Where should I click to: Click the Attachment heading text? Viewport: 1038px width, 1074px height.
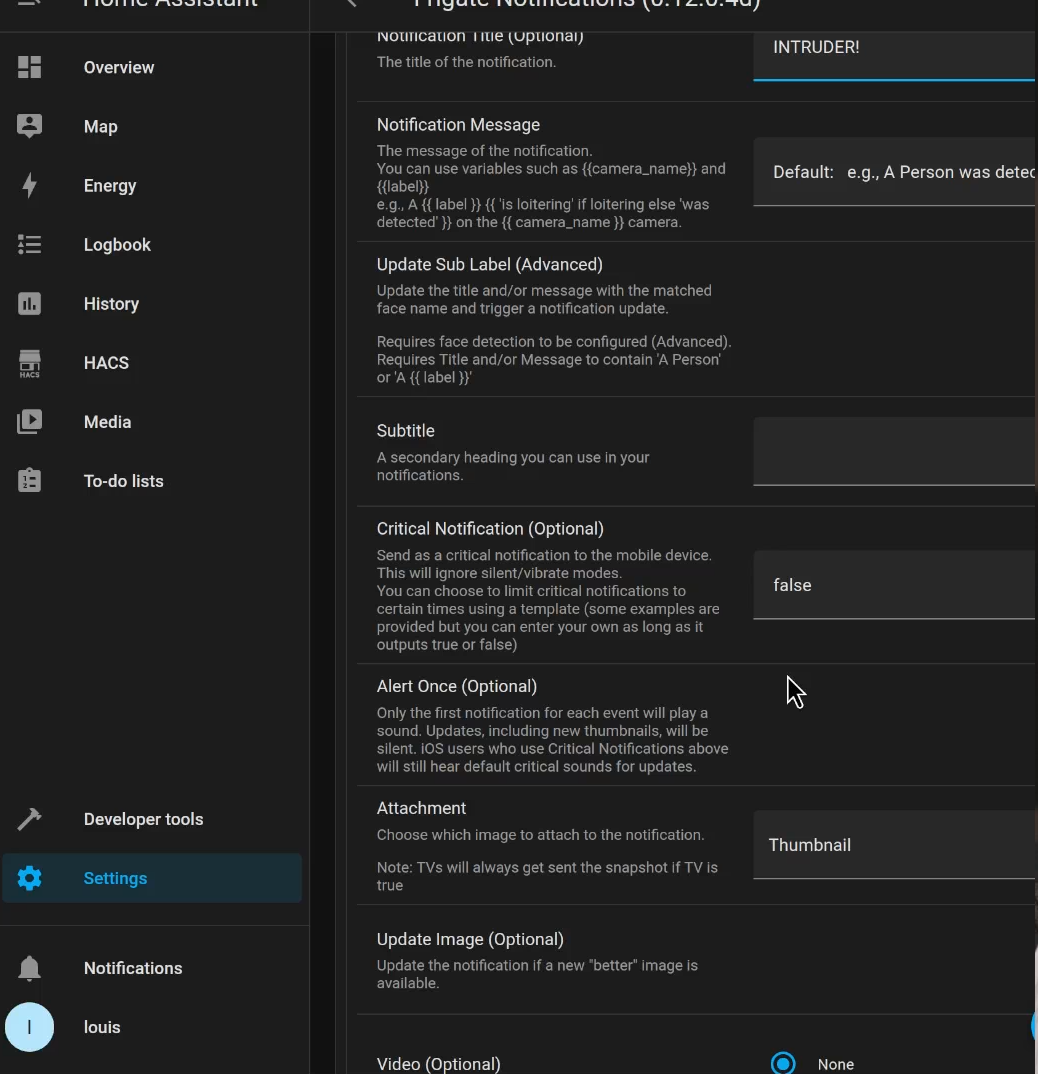421,808
